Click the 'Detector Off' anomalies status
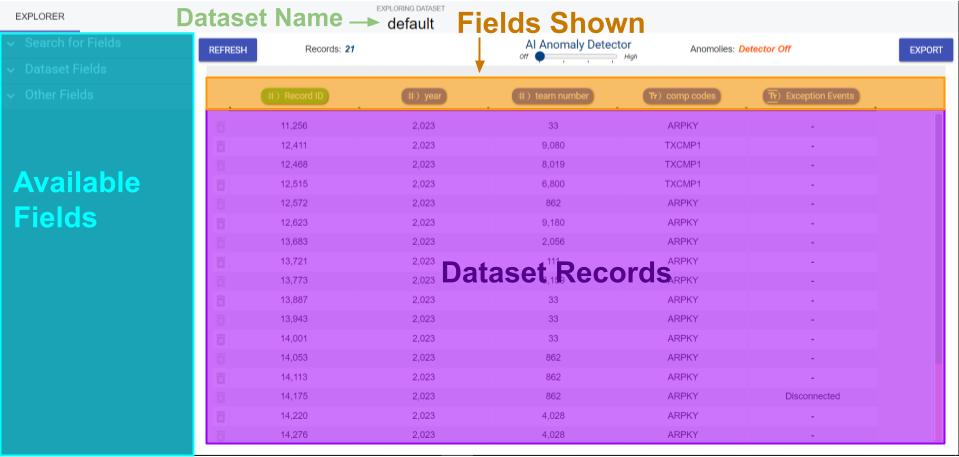 765,49
